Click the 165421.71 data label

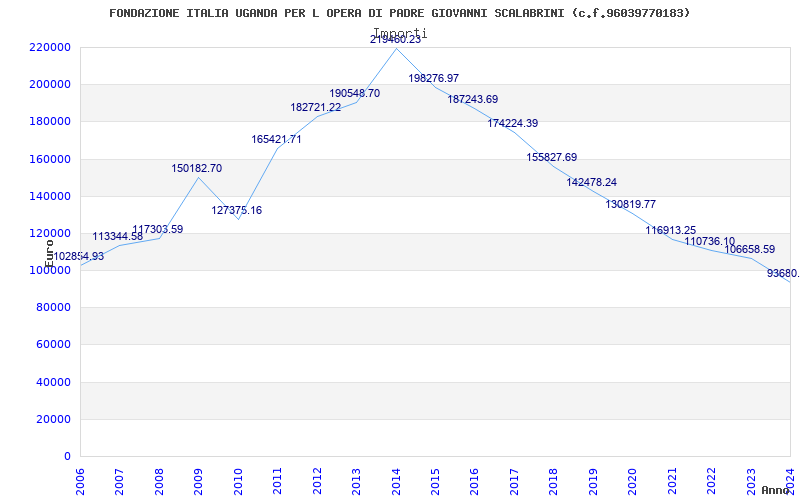click(277, 139)
